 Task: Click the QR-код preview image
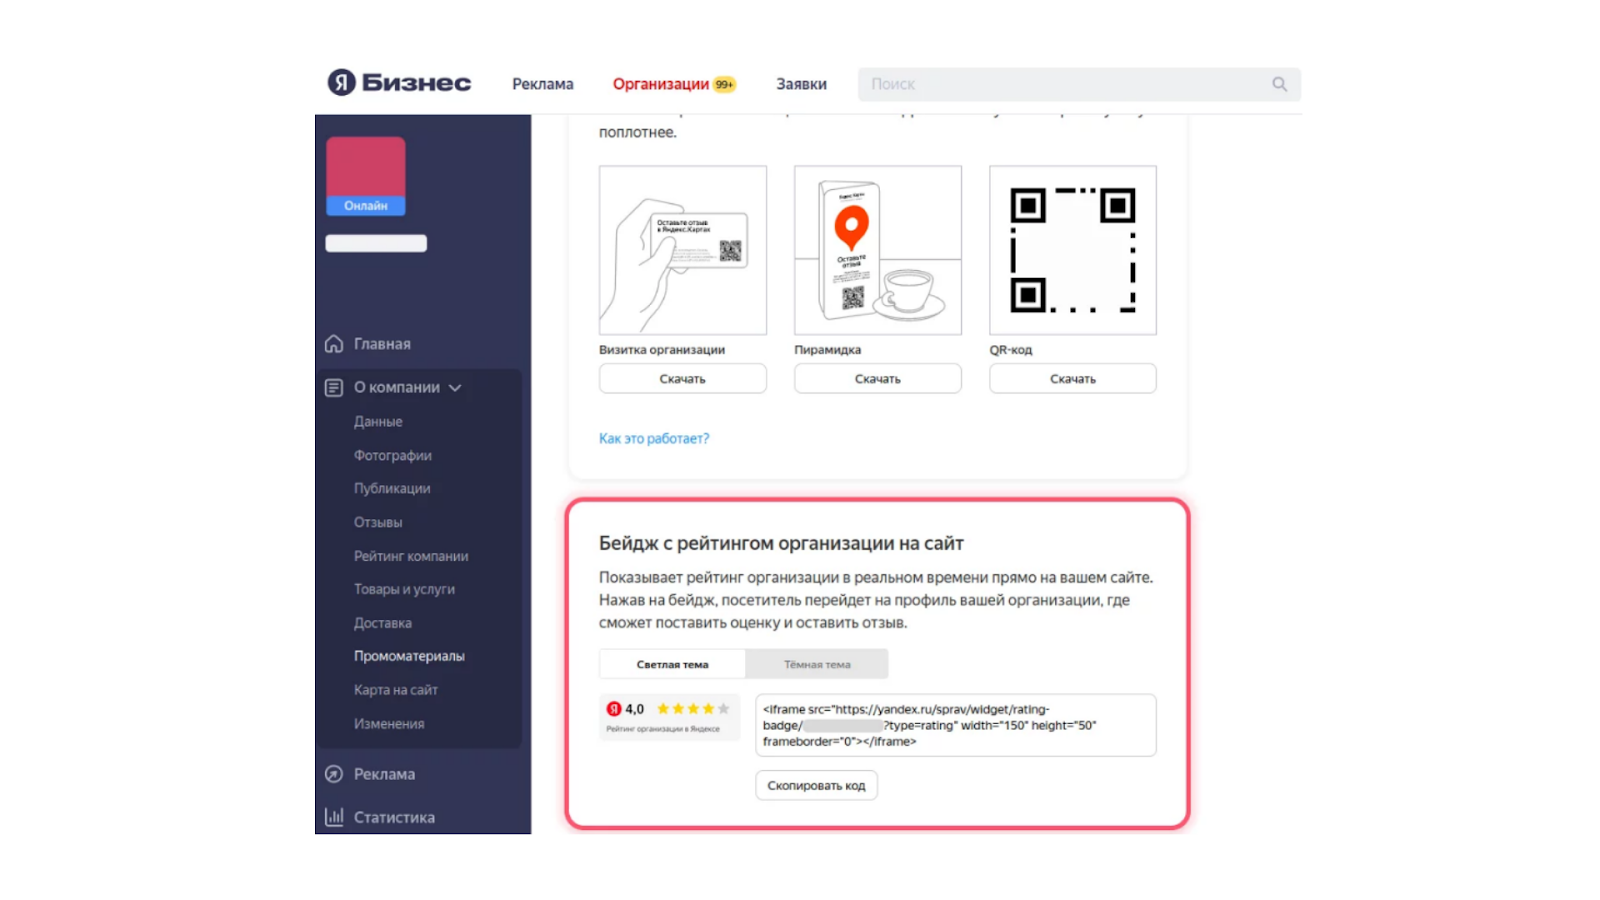point(1073,250)
